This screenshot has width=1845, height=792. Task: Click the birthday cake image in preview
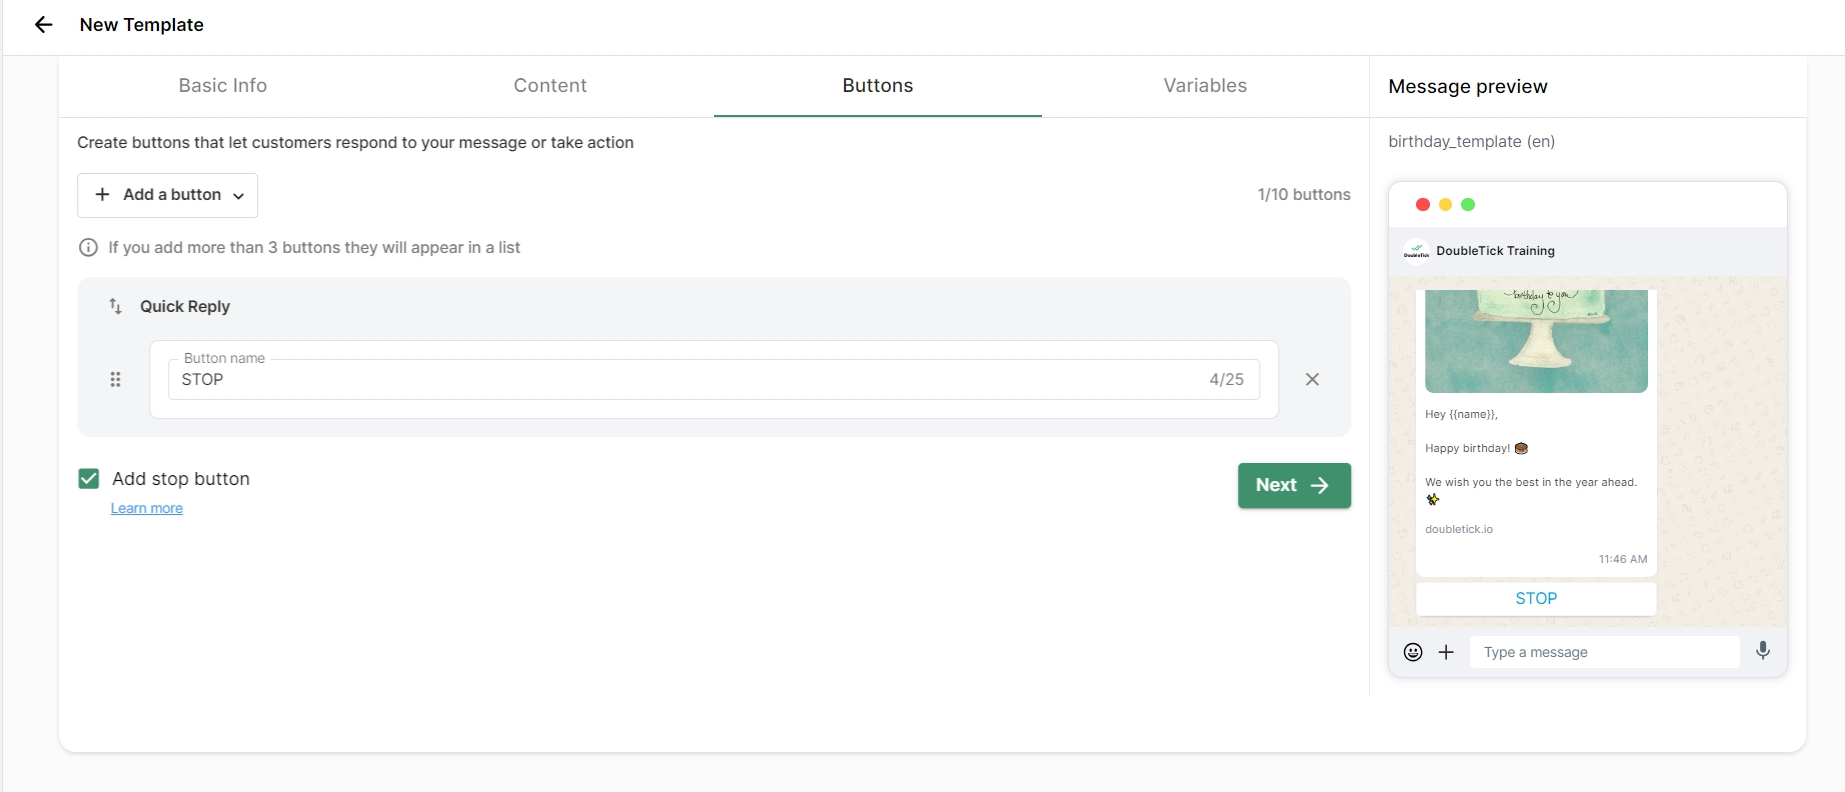click(x=1536, y=341)
